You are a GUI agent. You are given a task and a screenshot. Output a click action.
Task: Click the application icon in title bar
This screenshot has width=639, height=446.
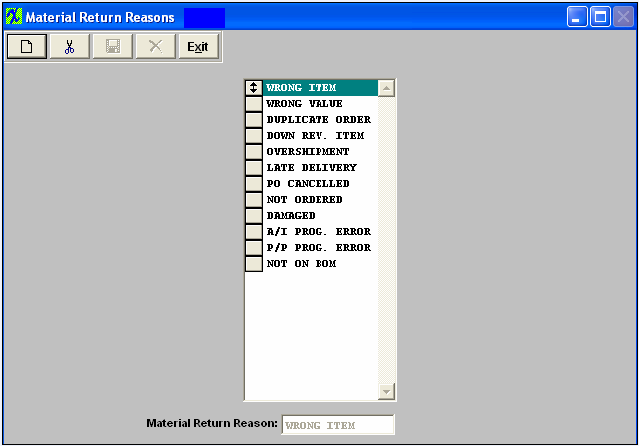(x=14, y=17)
